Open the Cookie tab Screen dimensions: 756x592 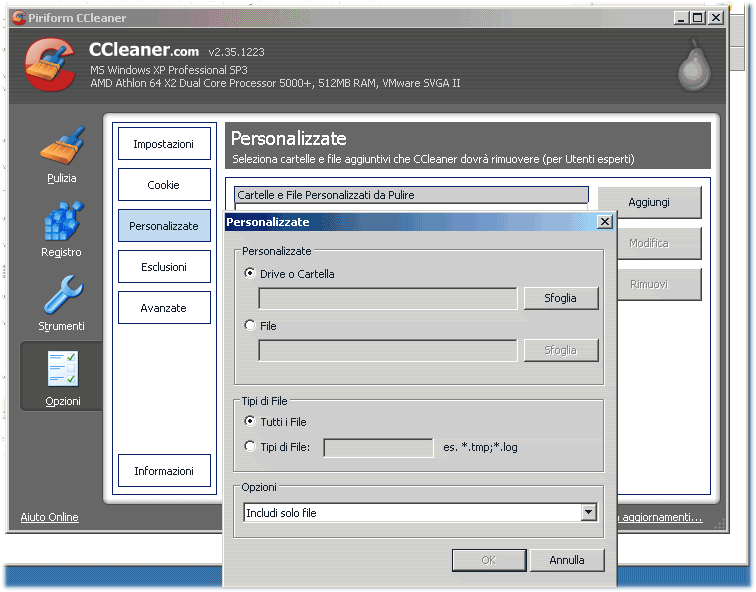click(x=164, y=185)
